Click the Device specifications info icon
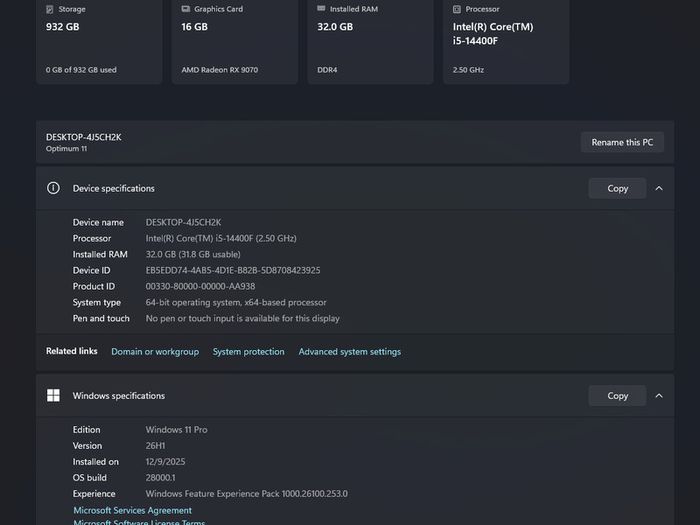This screenshot has width=700, height=525. (x=53, y=188)
